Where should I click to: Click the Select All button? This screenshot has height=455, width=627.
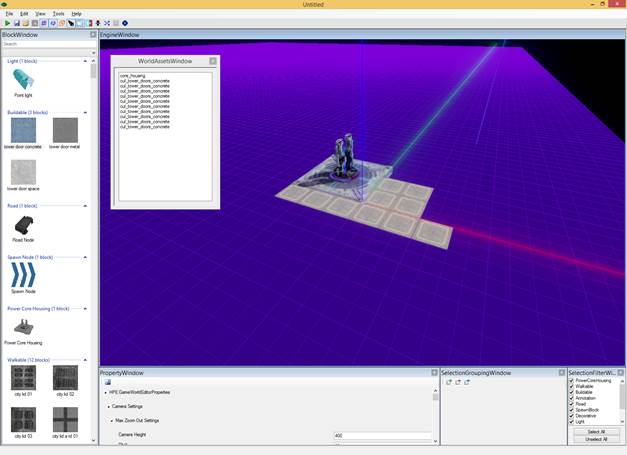click(x=596, y=431)
